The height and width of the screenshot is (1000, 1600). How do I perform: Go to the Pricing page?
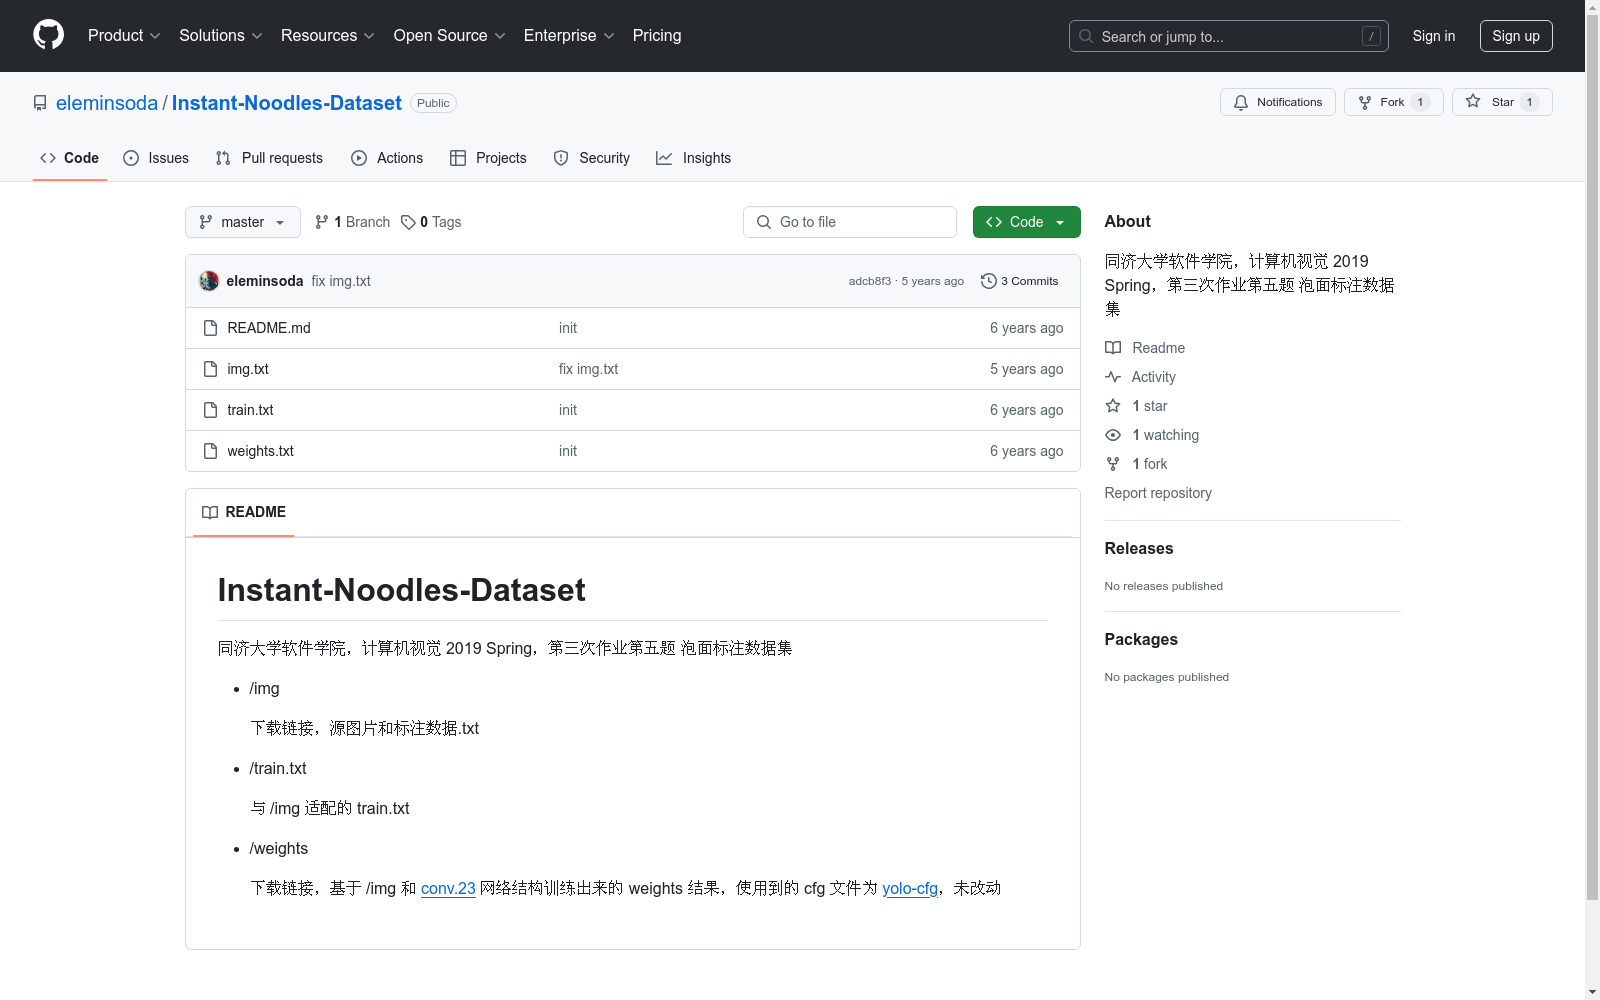657,36
